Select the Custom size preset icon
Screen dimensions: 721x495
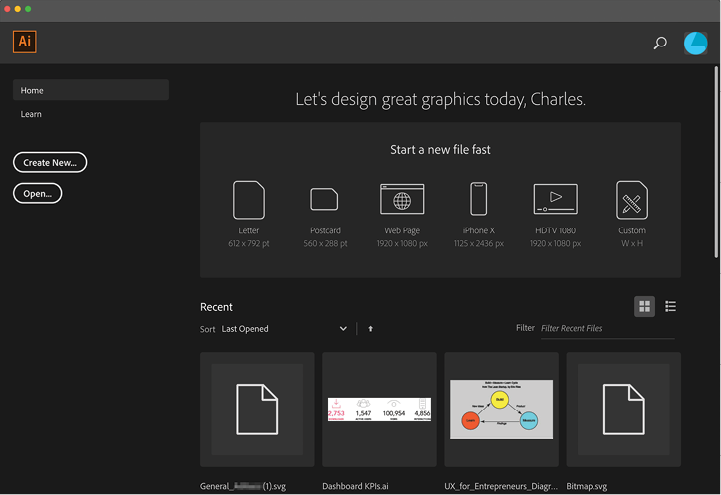632,200
